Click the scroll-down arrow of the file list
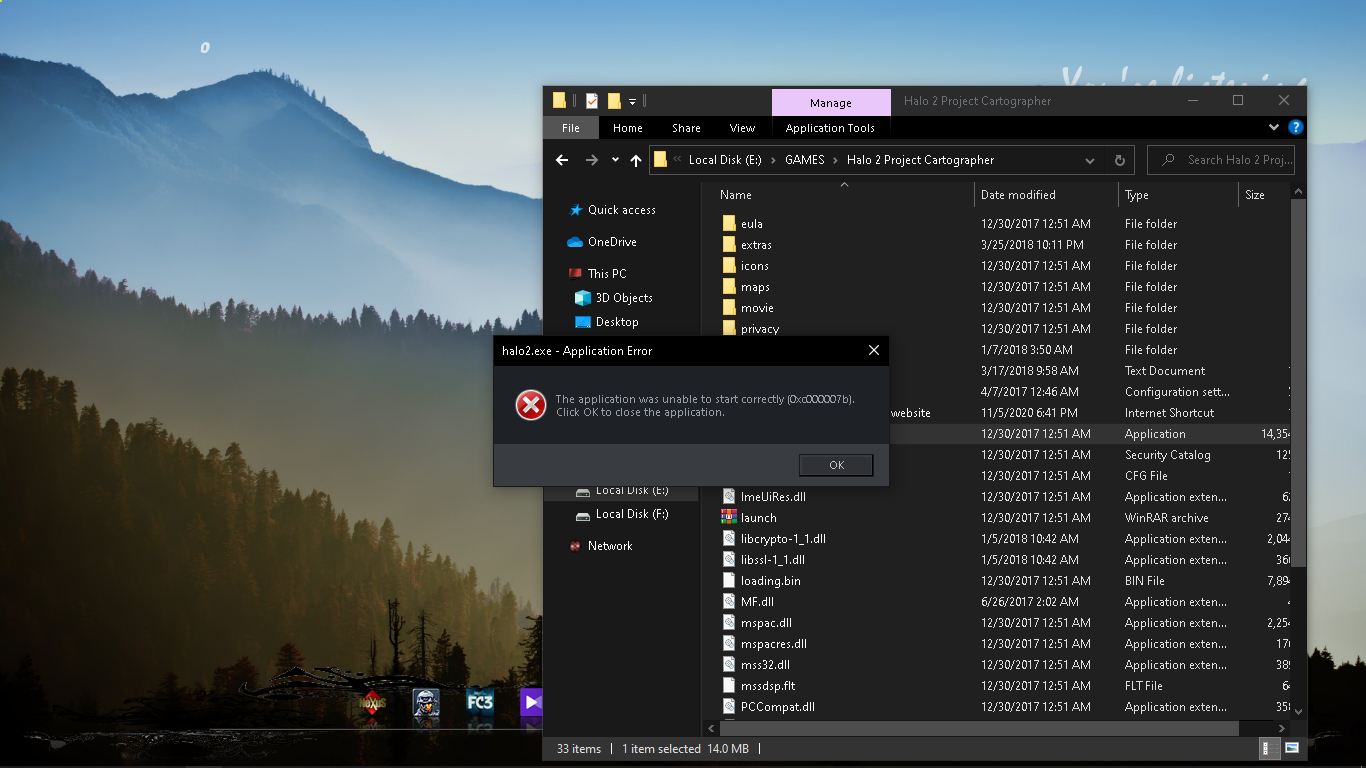Viewport: 1366px width, 768px height. tap(1299, 710)
